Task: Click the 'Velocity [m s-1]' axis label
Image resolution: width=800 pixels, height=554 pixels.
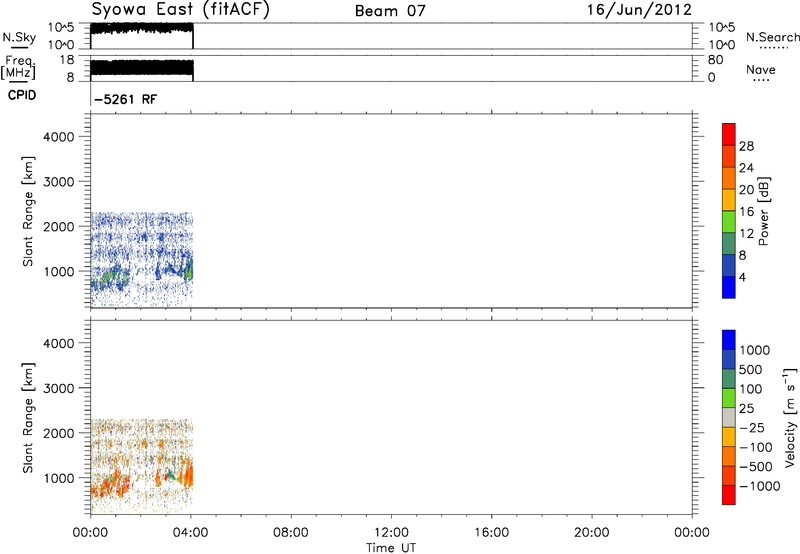Action: point(790,417)
